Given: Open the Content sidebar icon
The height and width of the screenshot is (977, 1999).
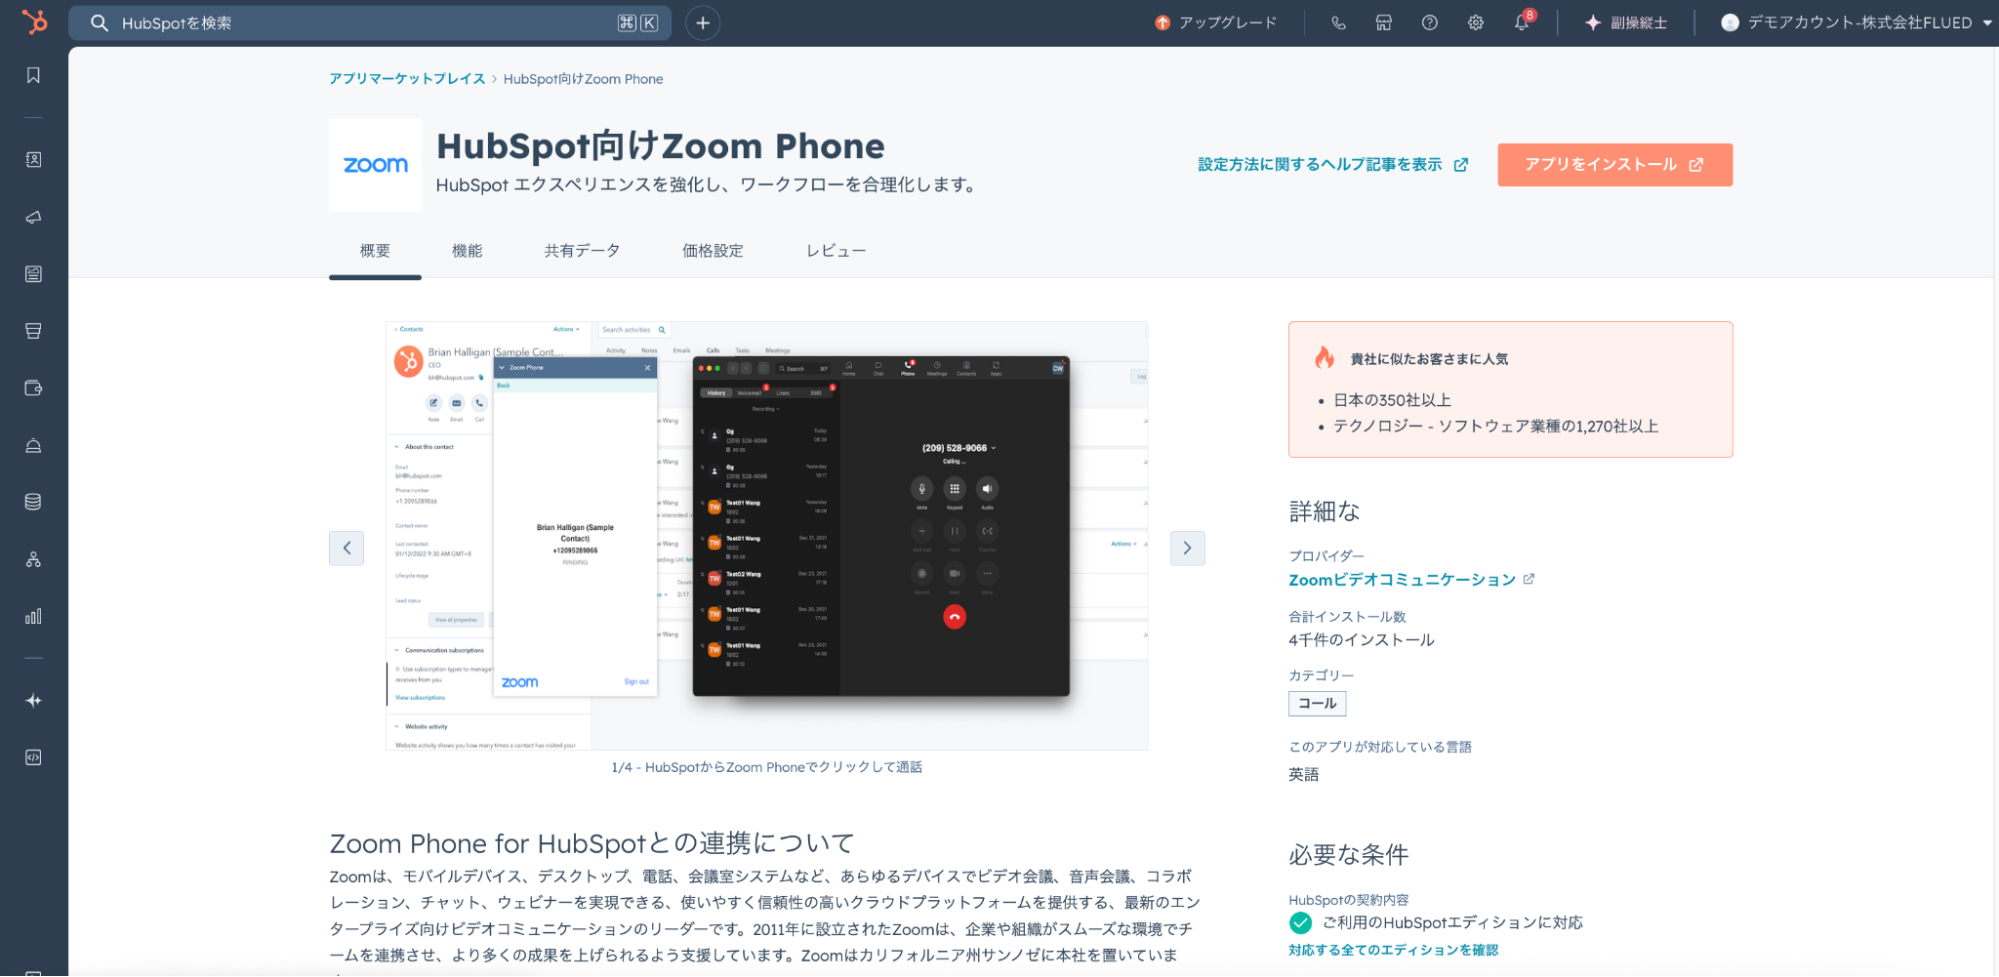Looking at the screenshot, I should pos(33,274).
